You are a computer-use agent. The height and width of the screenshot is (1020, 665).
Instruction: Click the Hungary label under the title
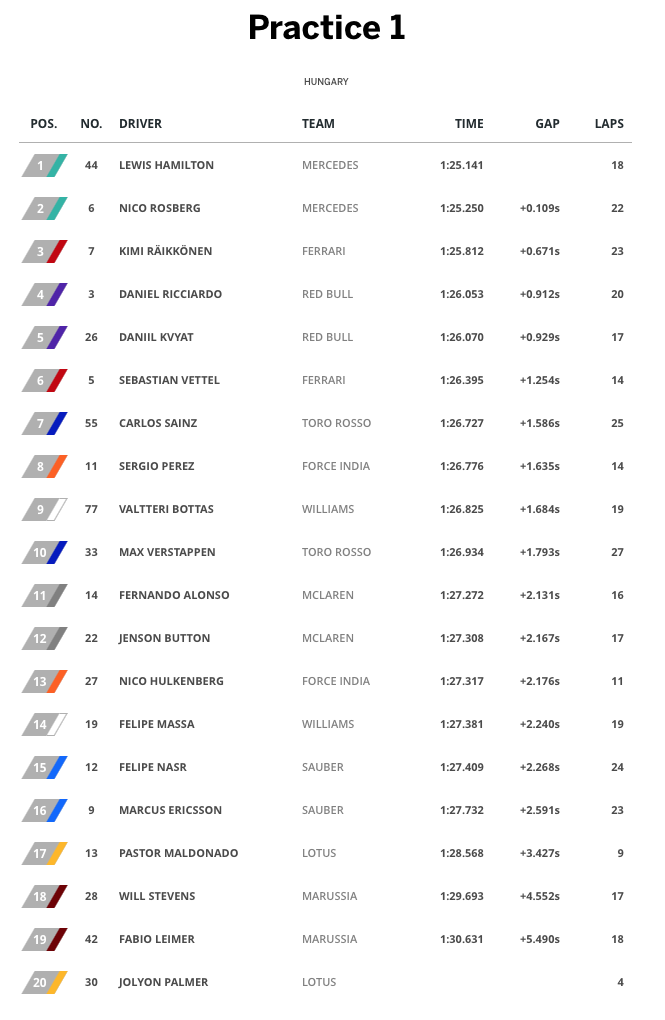click(x=326, y=82)
